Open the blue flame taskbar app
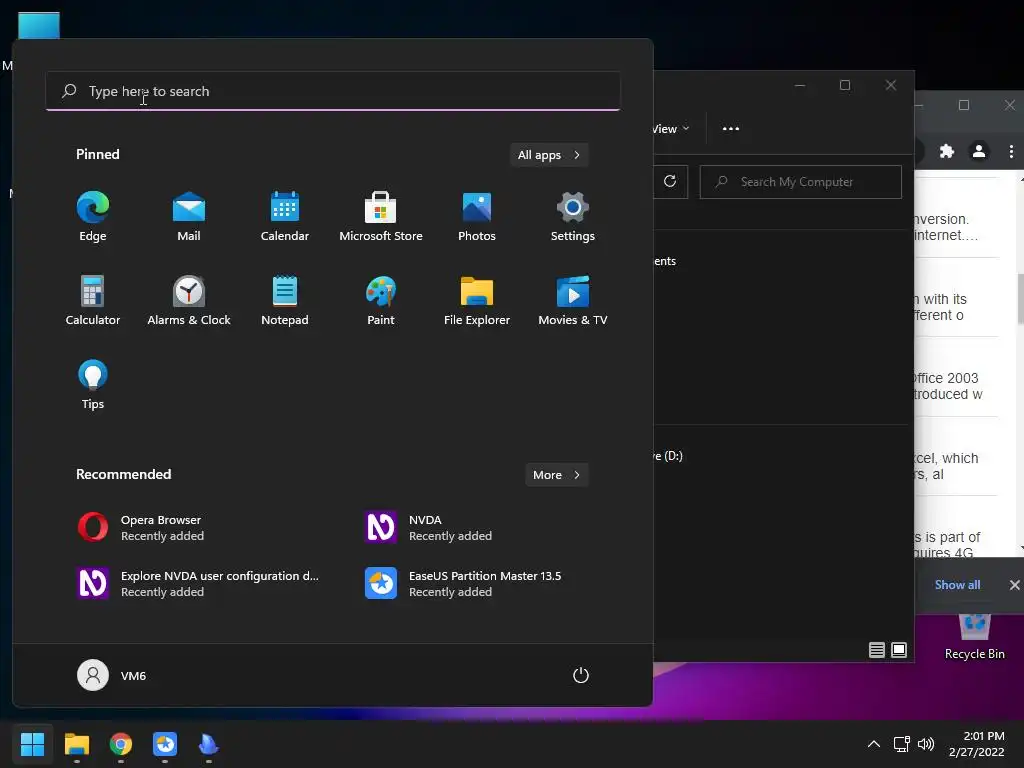Viewport: 1024px width, 768px height. click(x=208, y=744)
